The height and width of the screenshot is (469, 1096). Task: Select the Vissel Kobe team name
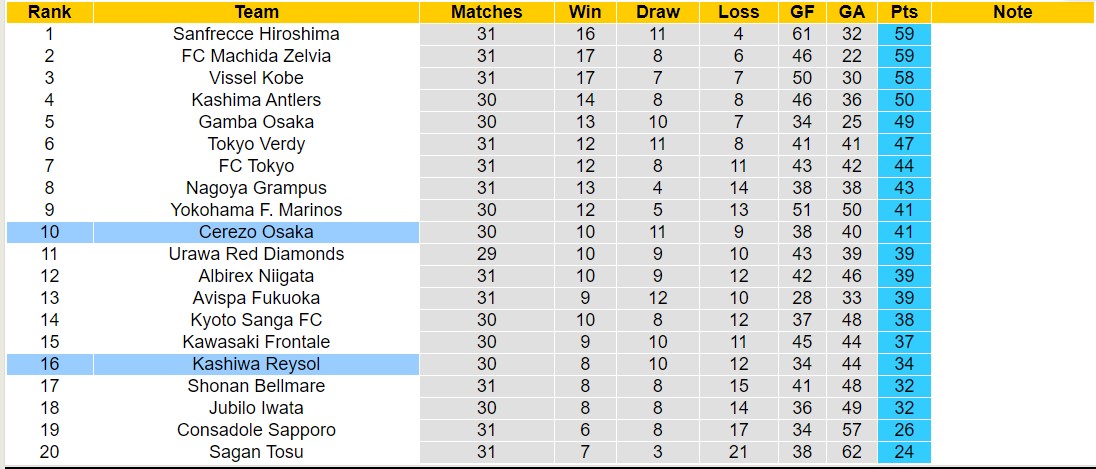pos(256,78)
